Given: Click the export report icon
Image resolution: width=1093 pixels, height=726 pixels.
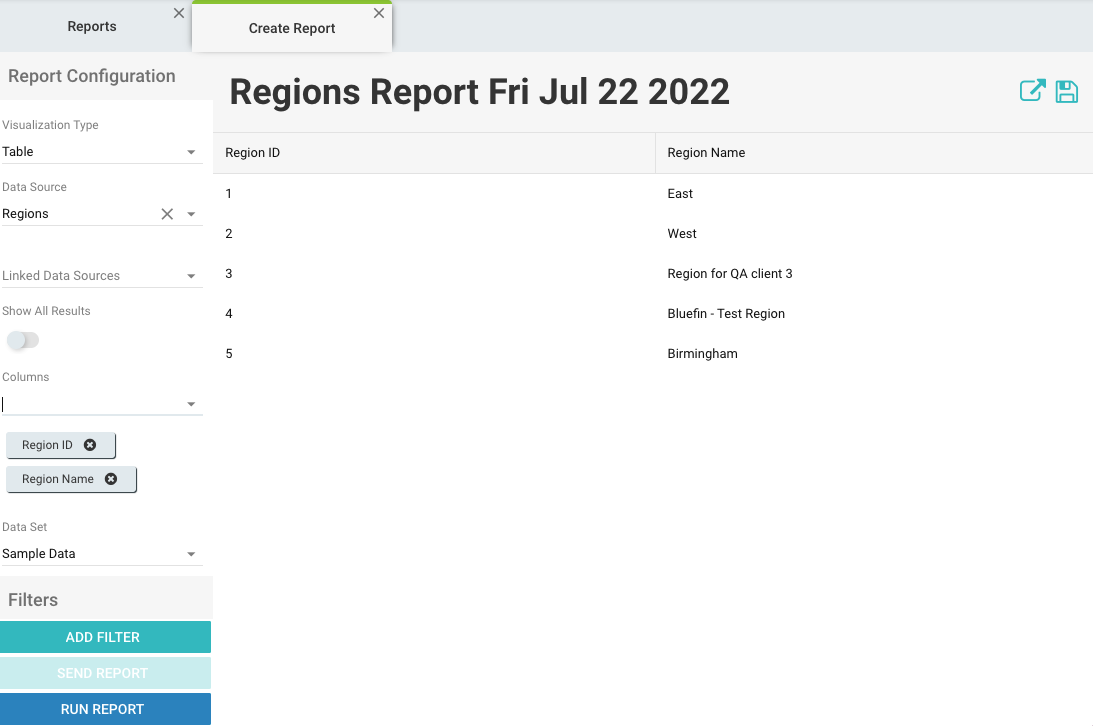Looking at the screenshot, I should coord(1032,91).
